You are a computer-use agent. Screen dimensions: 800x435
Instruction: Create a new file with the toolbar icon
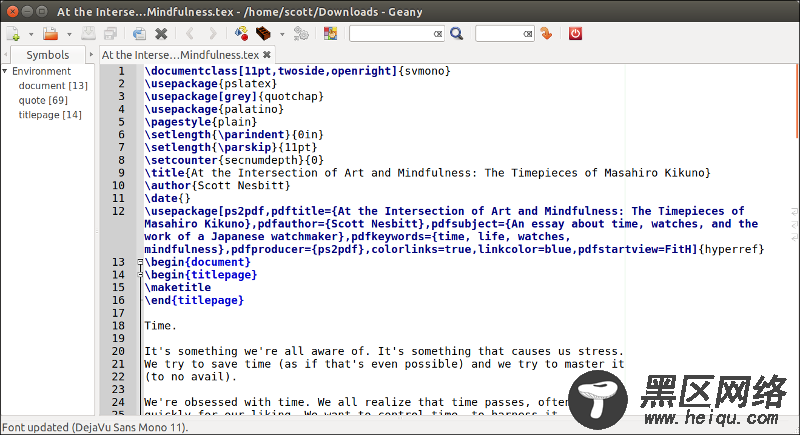[13, 34]
